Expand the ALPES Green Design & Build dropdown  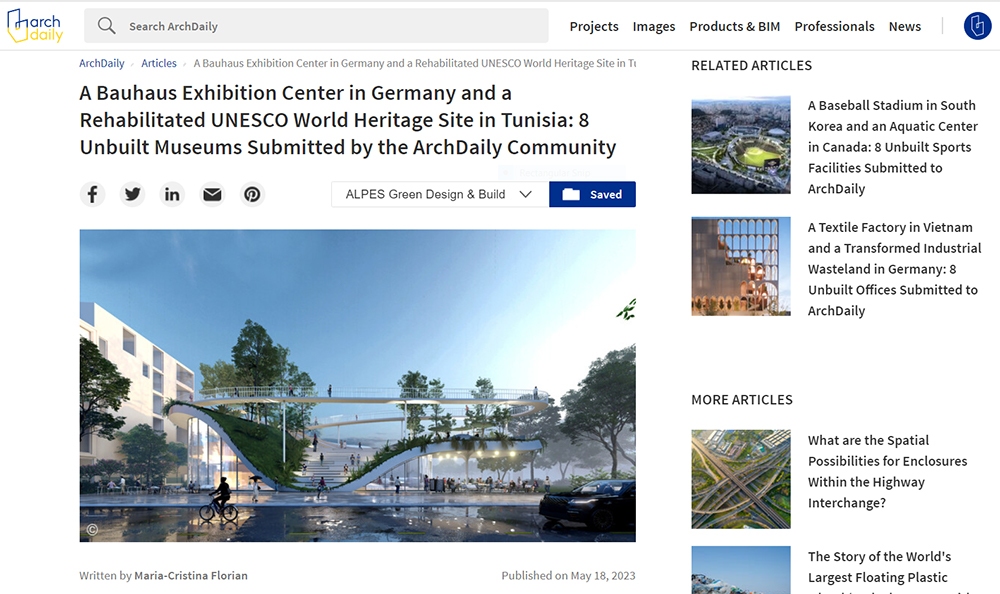tap(439, 194)
